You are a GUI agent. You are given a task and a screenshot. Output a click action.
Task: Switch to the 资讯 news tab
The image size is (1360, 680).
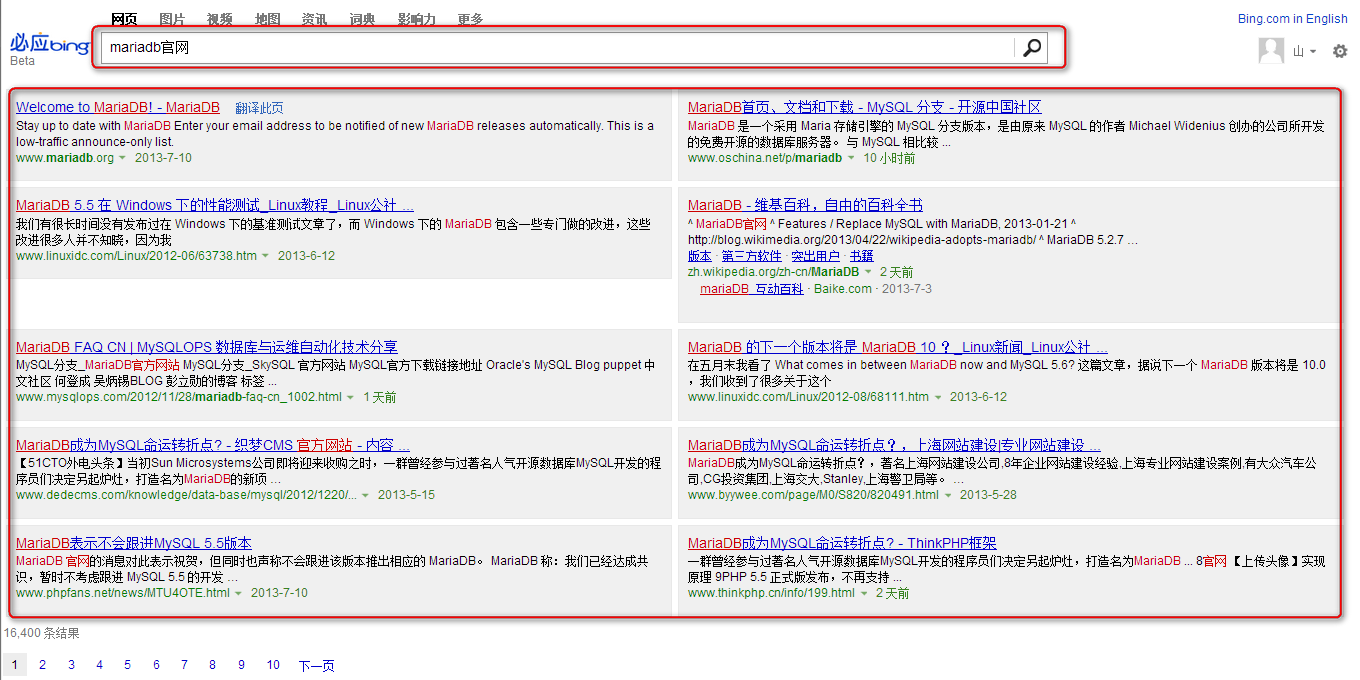point(314,19)
